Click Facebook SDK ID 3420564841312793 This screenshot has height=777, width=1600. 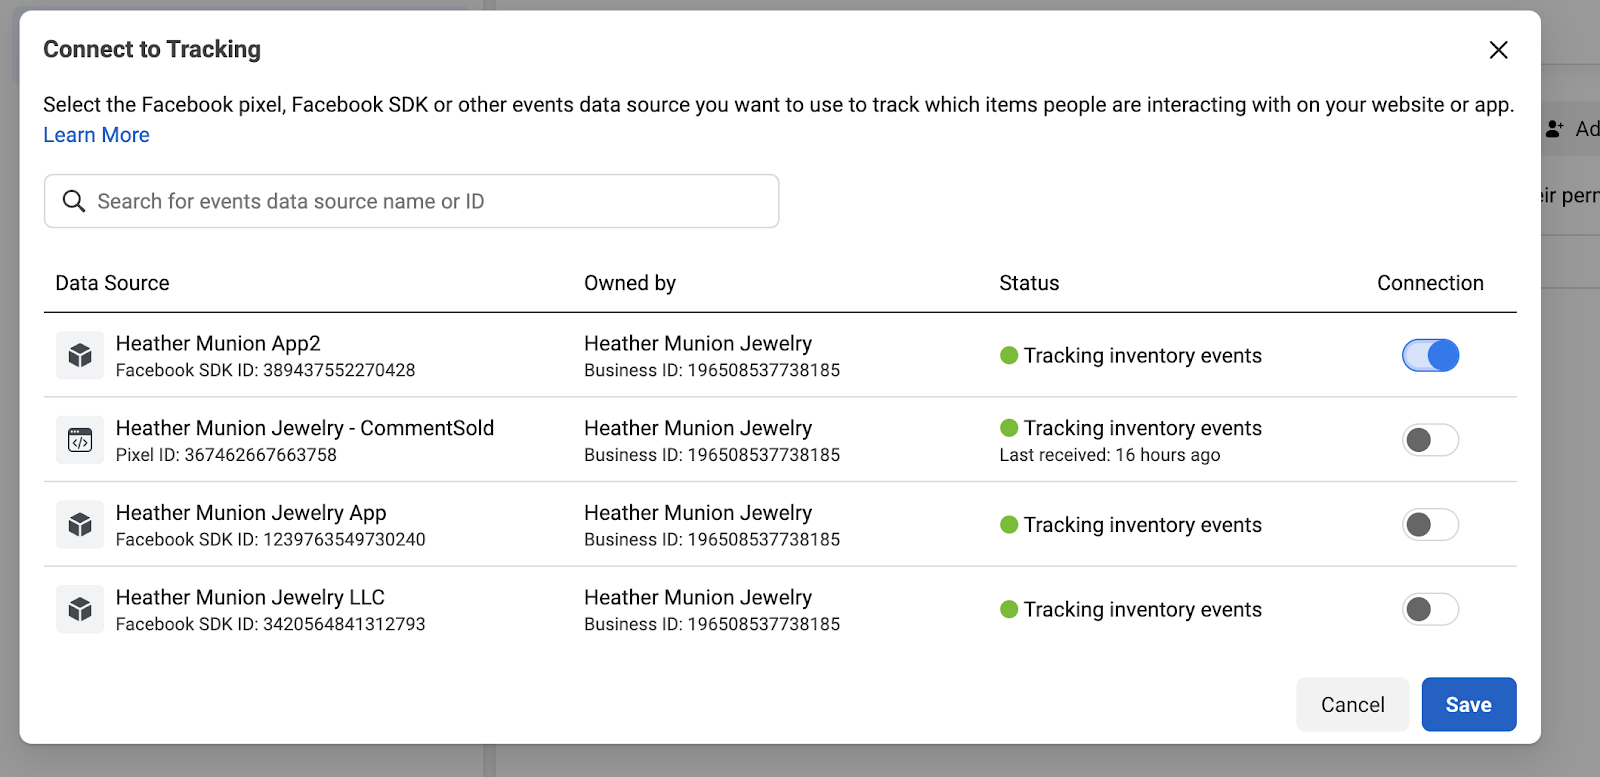coord(270,624)
